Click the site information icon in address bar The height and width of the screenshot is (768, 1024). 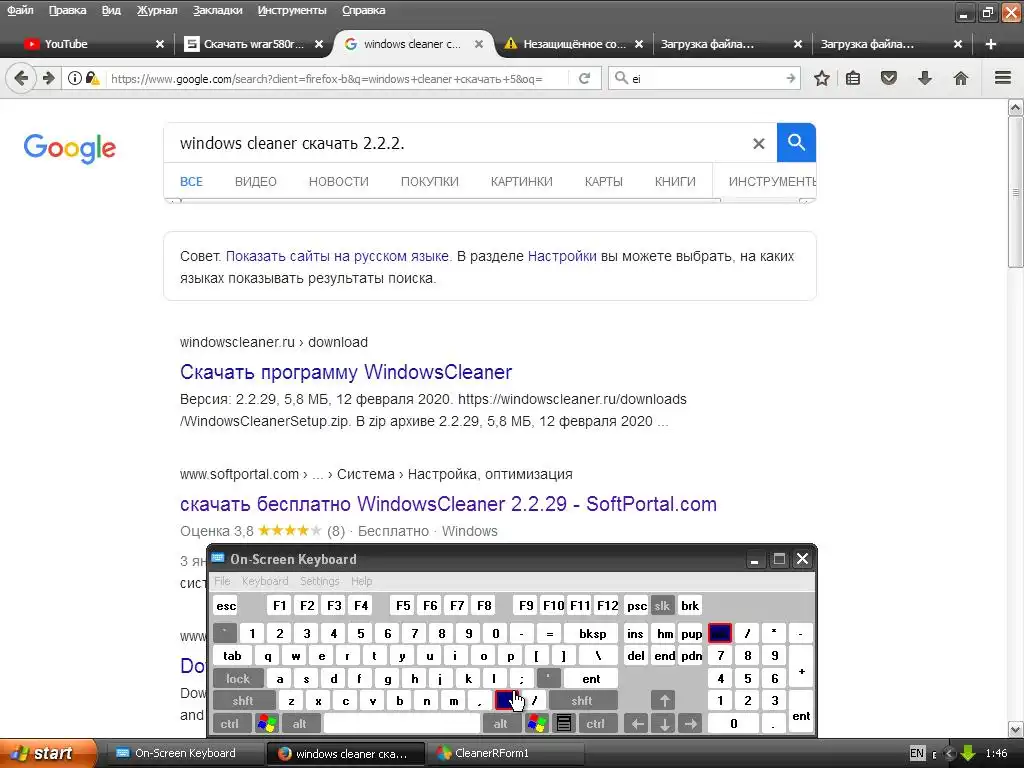coord(75,78)
